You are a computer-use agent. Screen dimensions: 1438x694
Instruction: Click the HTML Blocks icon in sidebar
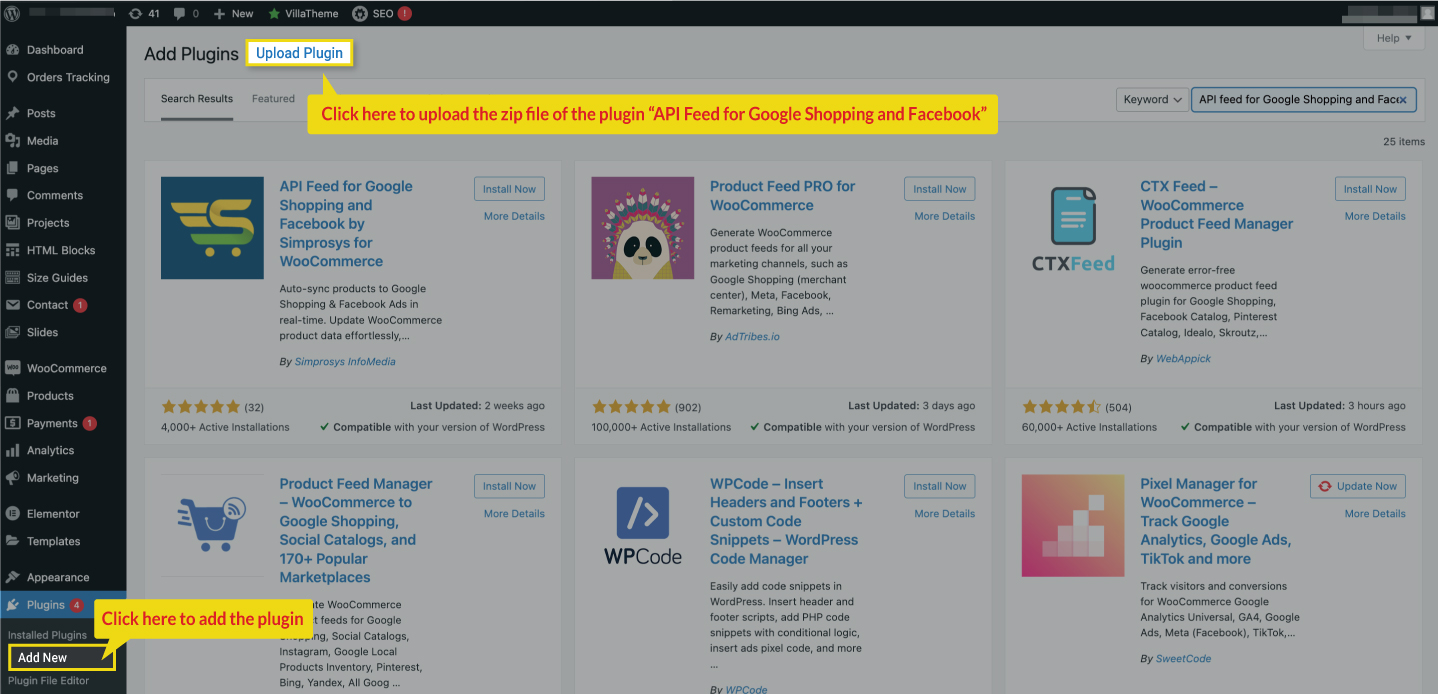click(x=13, y=250)
